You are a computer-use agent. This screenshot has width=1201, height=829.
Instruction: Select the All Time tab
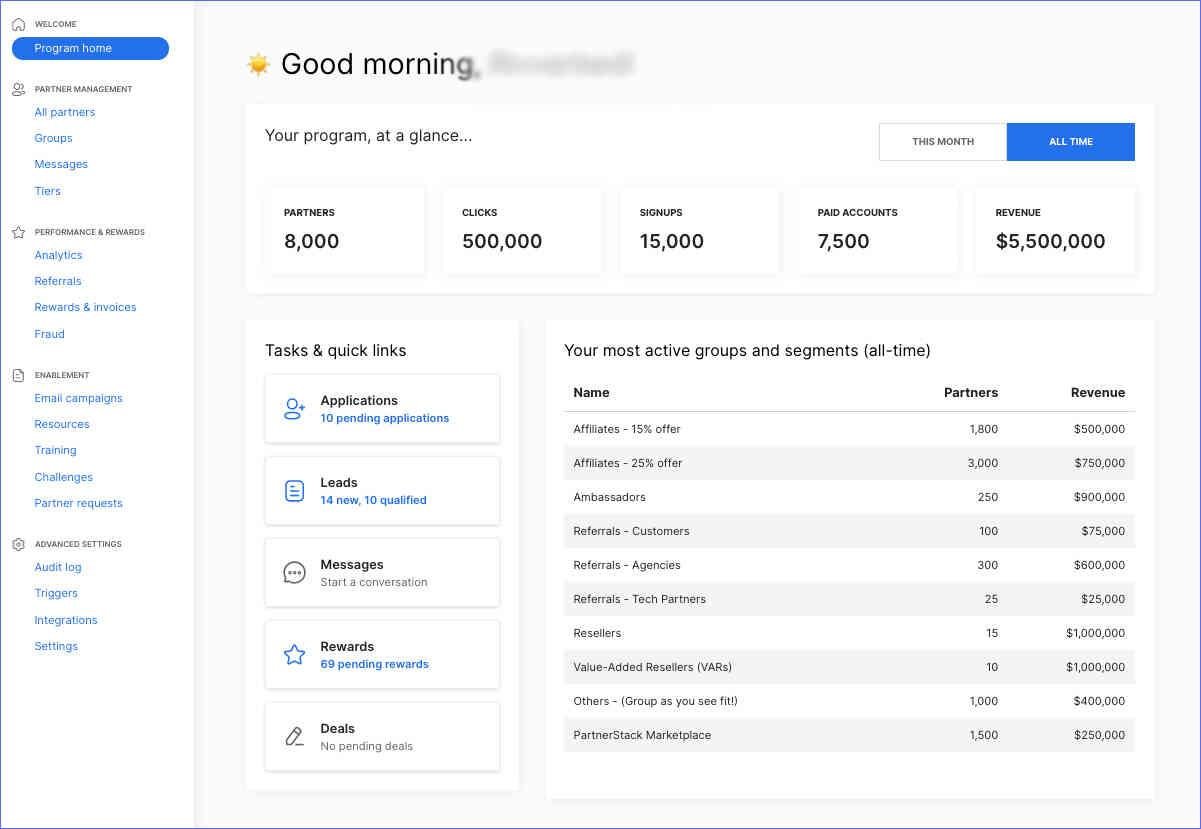[1070, 141]
